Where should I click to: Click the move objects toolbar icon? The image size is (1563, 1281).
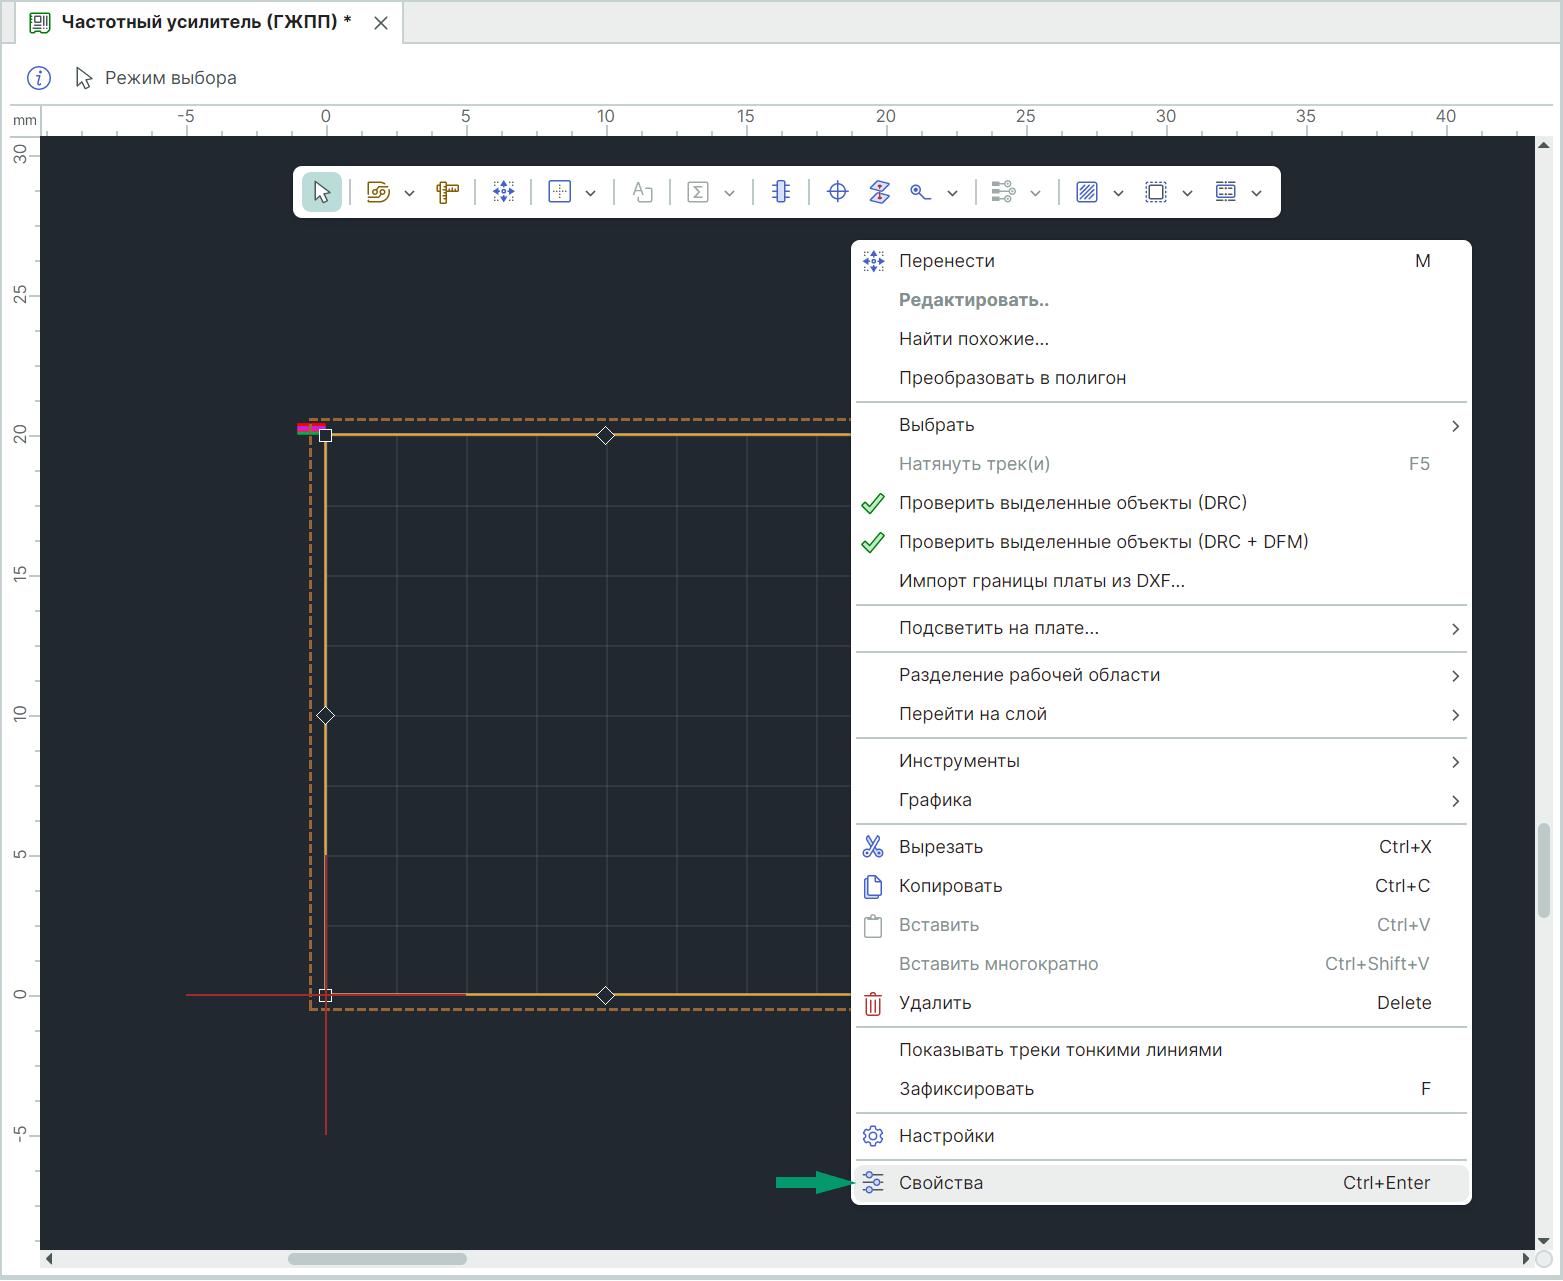[504, 192]
